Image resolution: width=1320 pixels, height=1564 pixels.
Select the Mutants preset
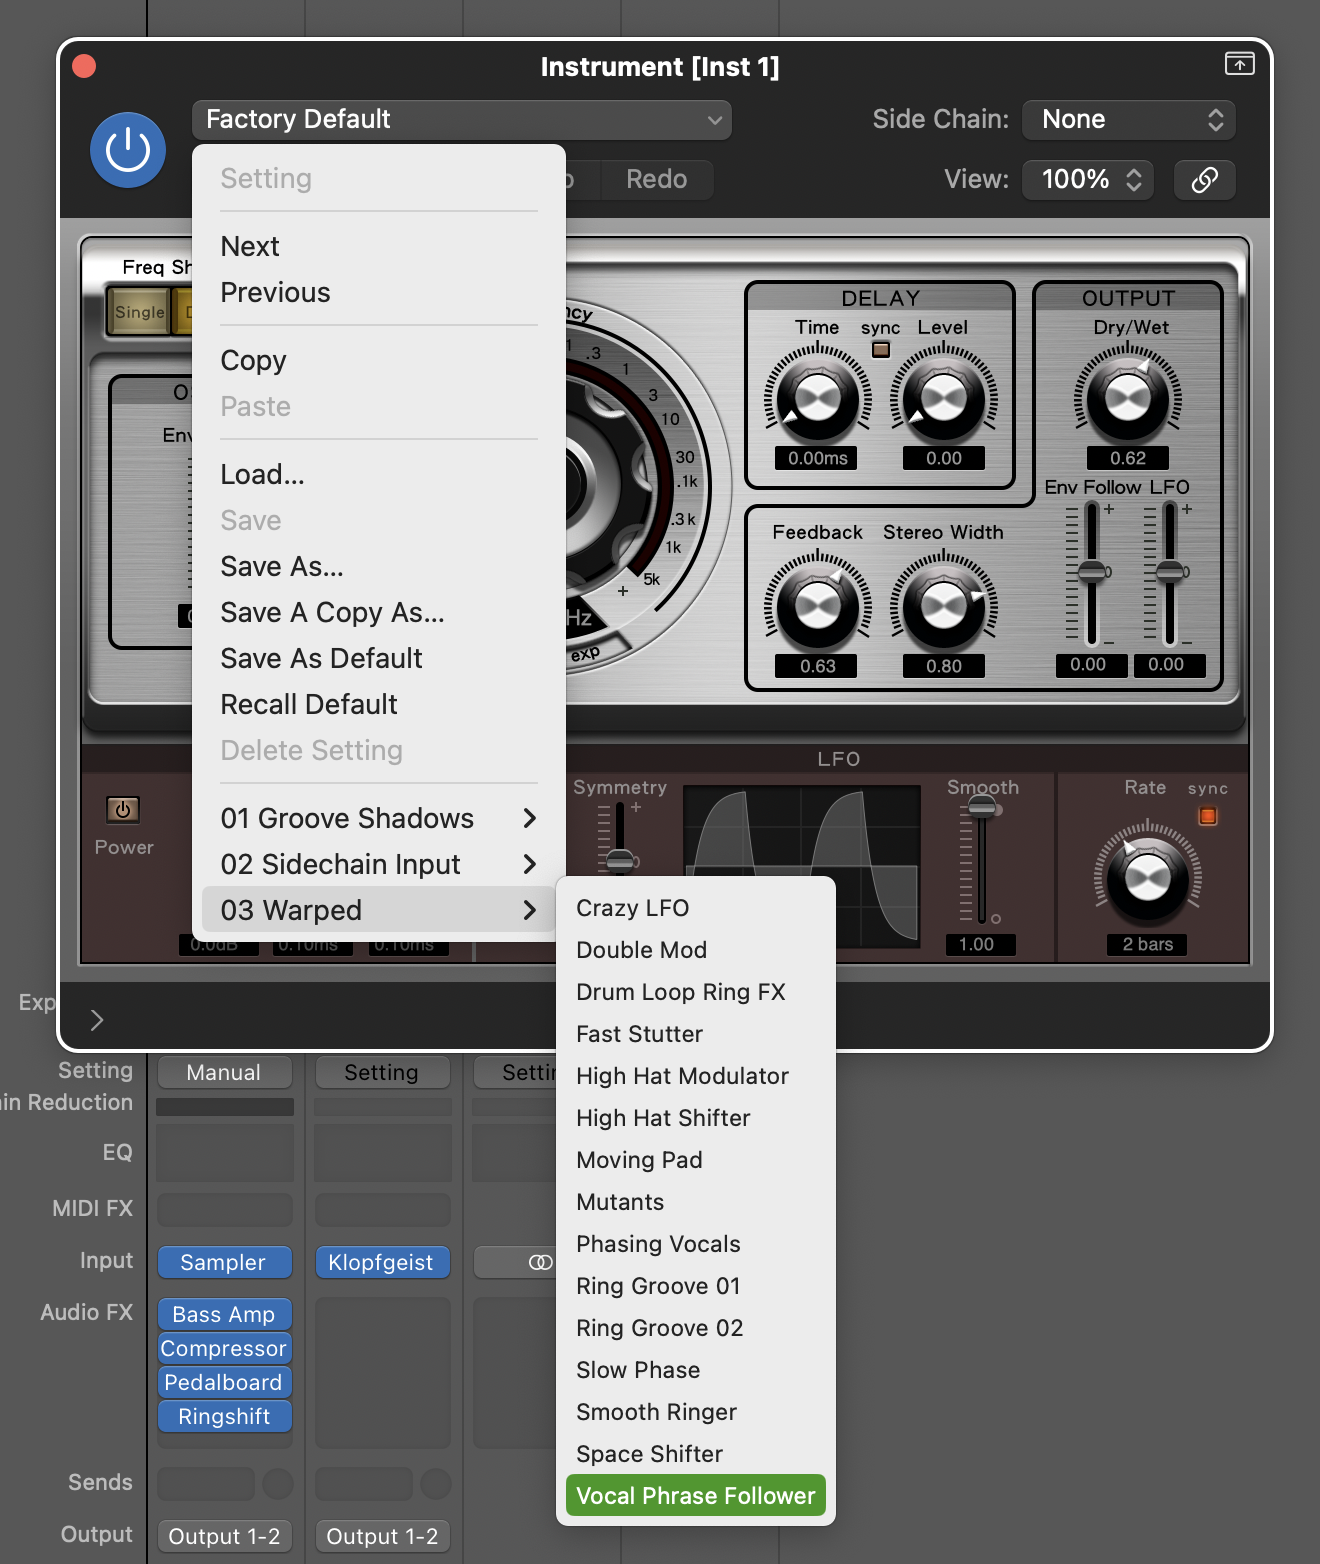(696, 1202)
